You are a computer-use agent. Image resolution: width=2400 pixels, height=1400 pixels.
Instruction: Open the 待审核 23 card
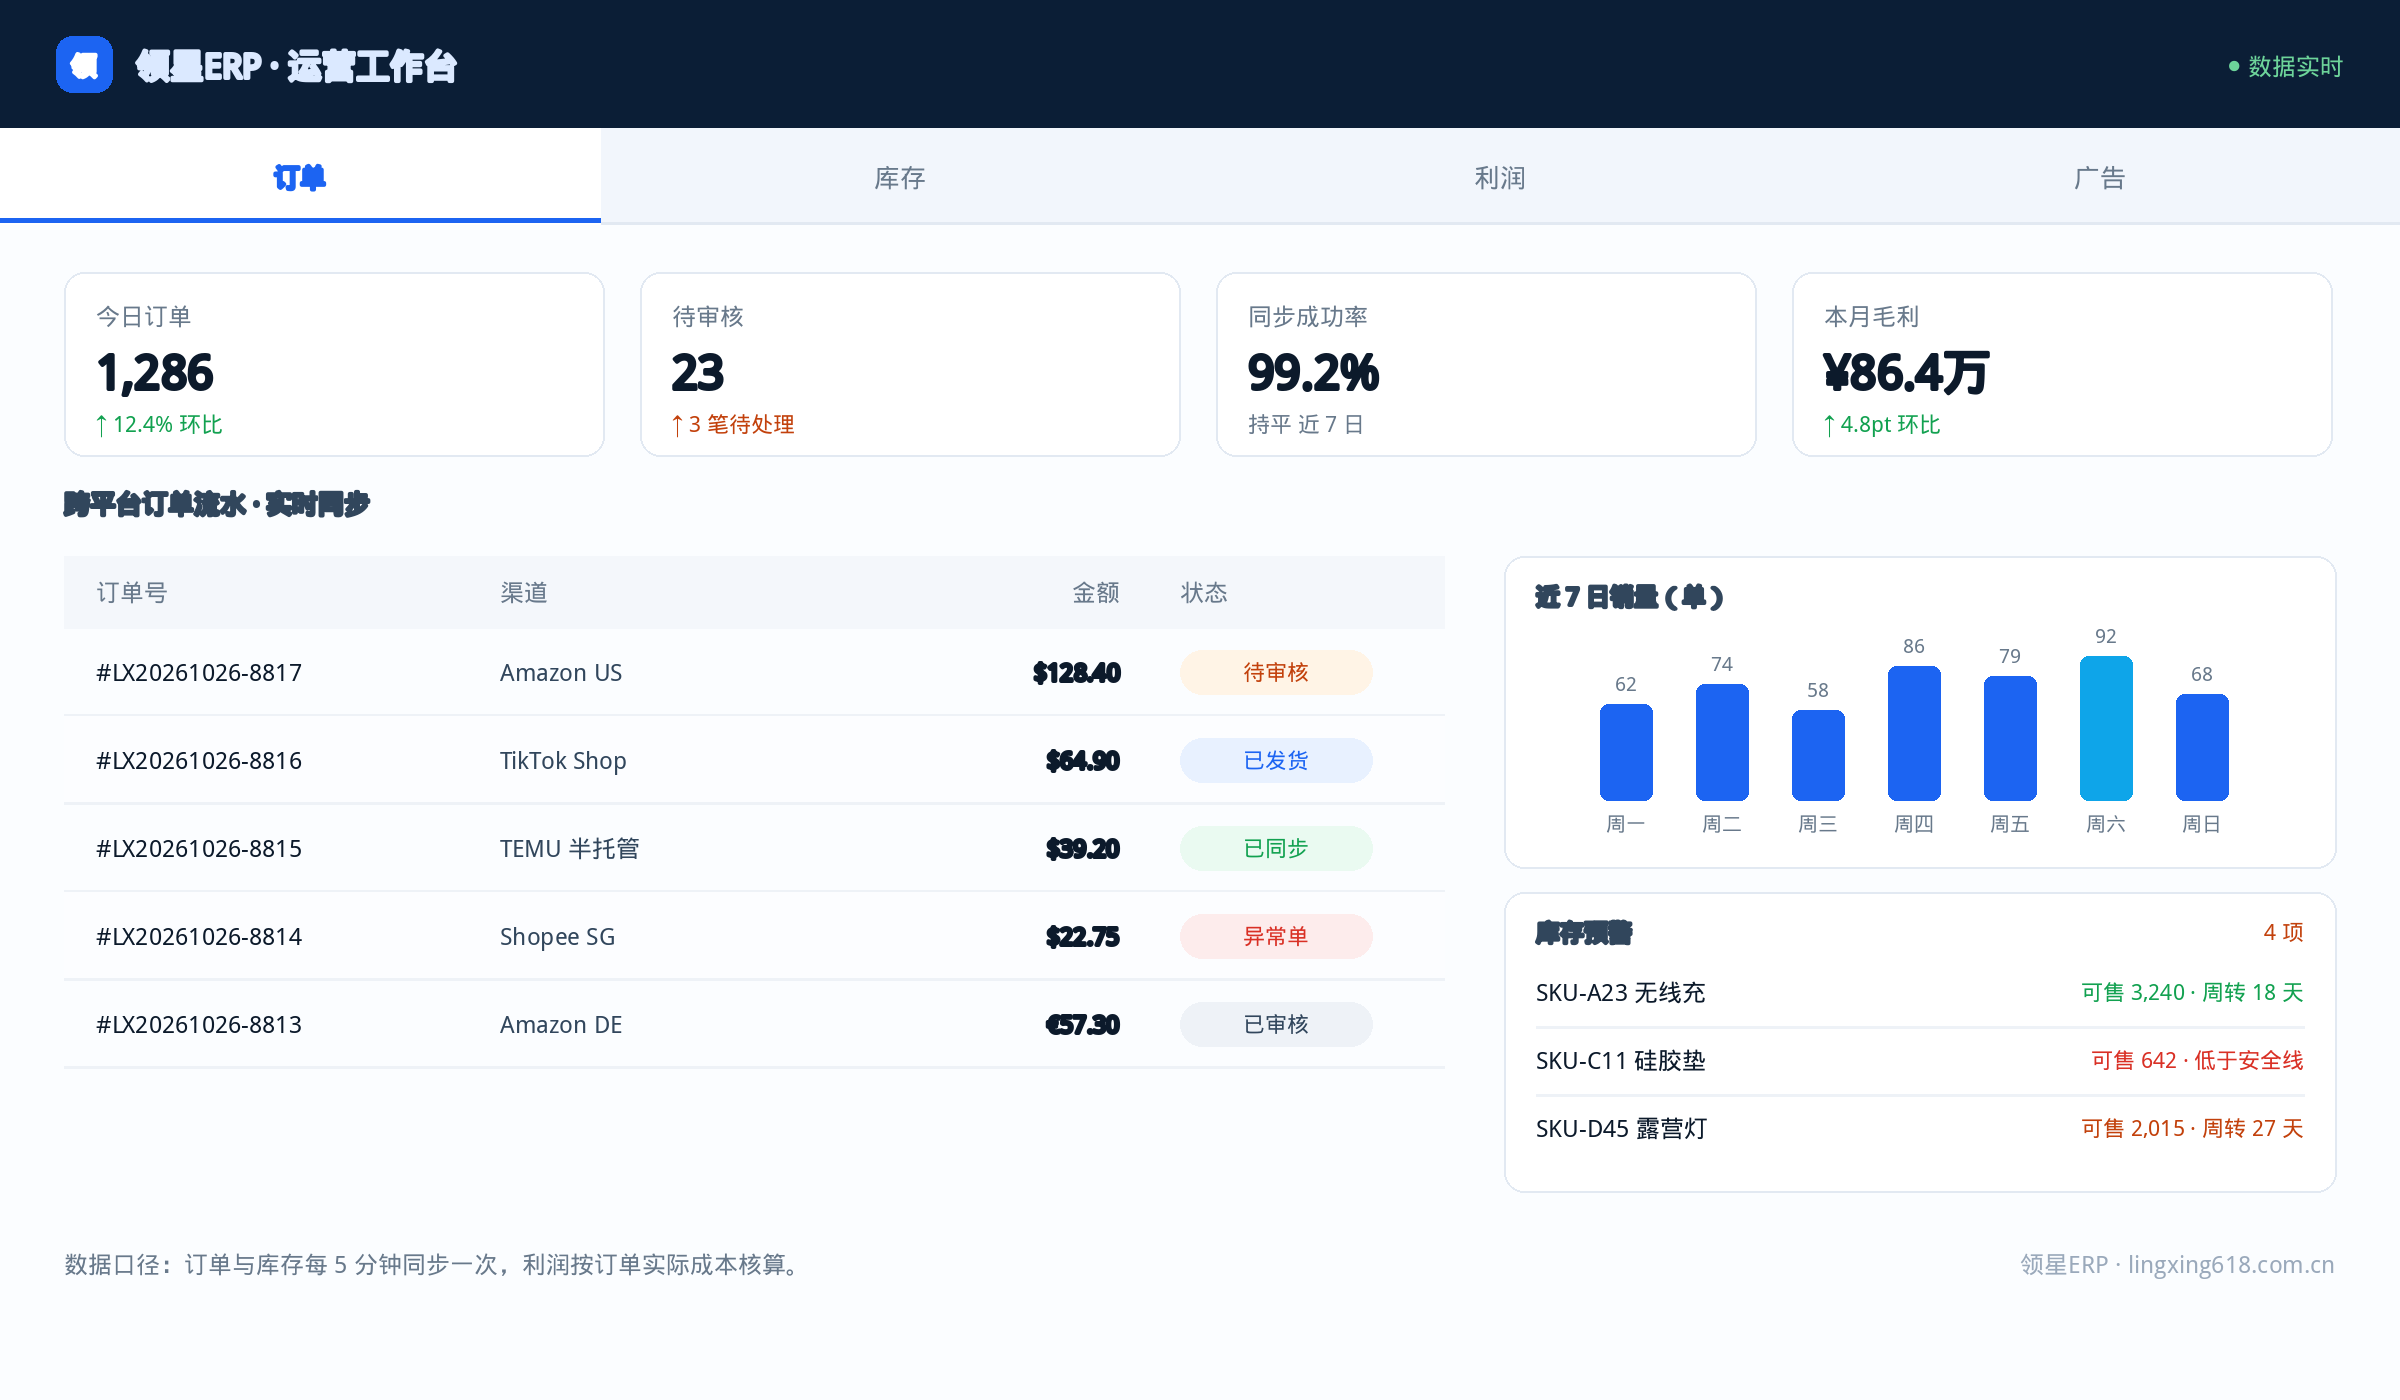tap(910, 364)
